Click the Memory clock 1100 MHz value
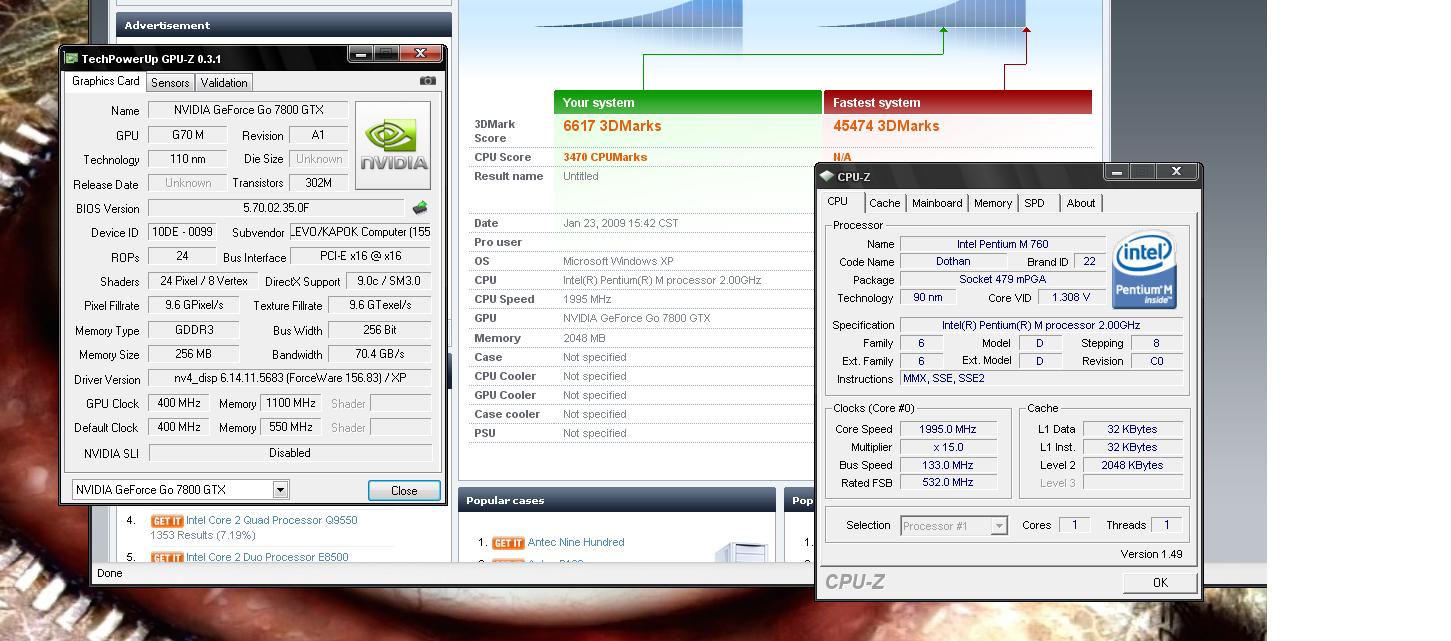 tap(290, 403)
